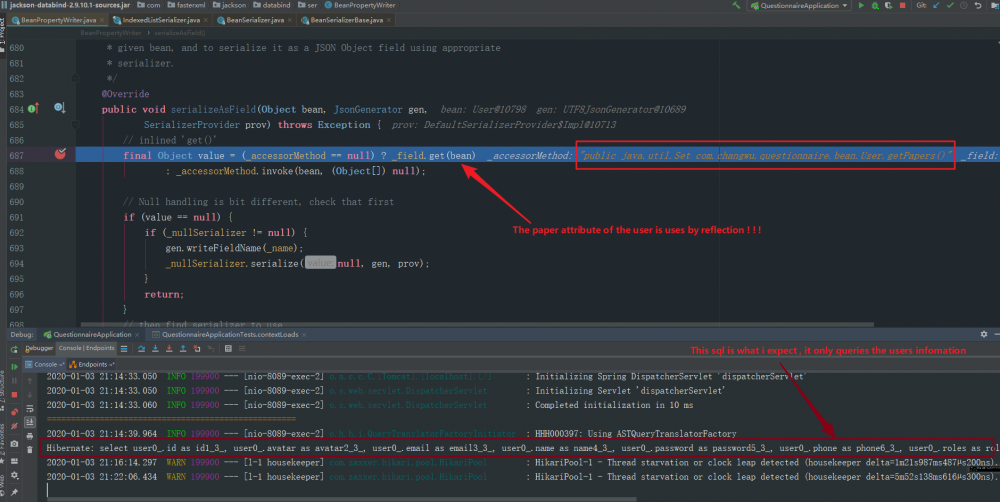Select the Endpoints sub-tab
This screenshot has width=1000, height=502.
(x=92, y=364)
